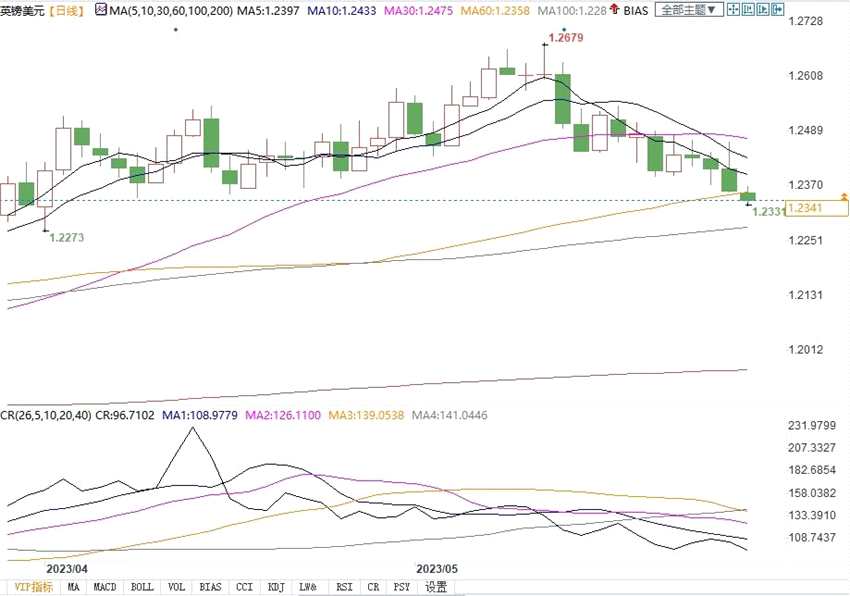
Task: Click the 231.9799 CR axis label
Action: click(x=812, y=426)
